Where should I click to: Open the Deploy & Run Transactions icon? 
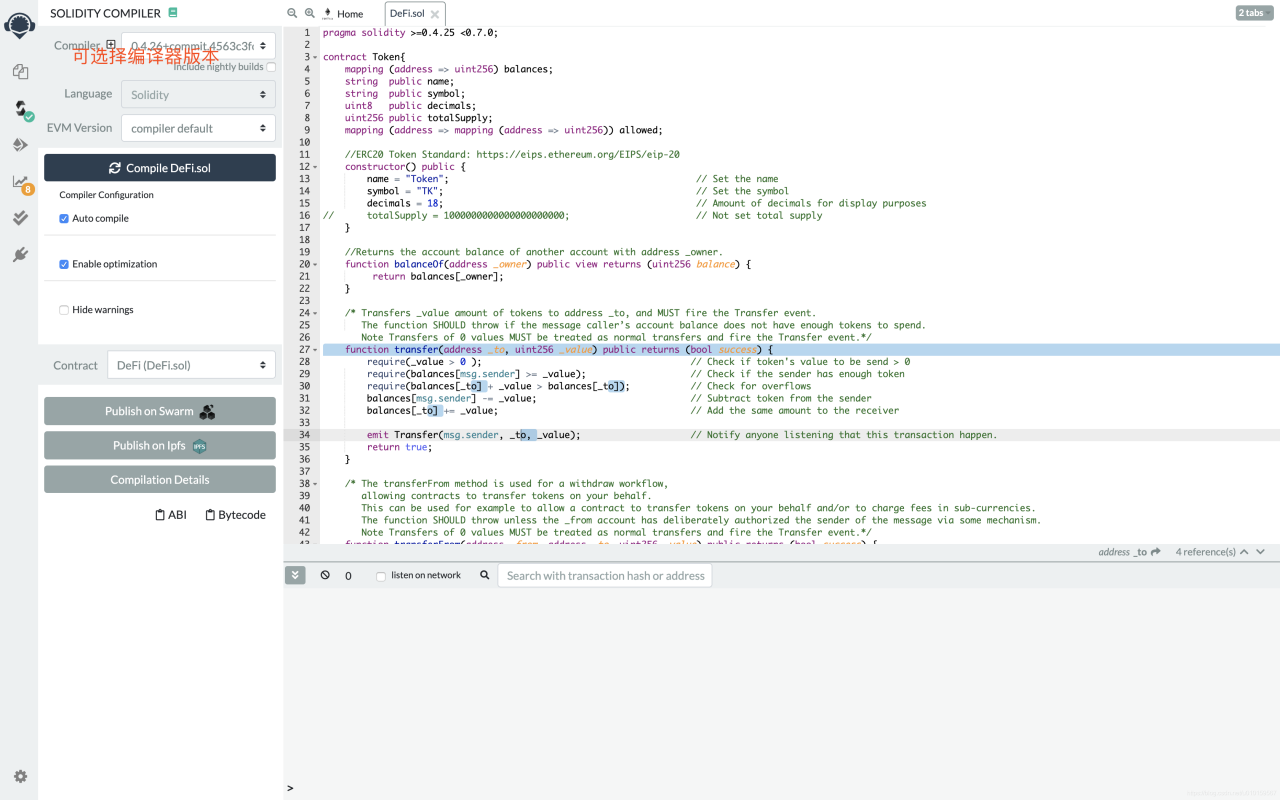coord(20,145)
